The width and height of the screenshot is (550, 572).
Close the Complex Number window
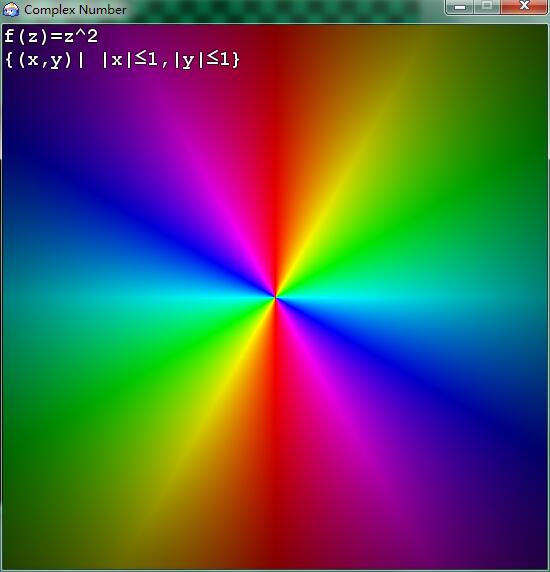point(524,7)
